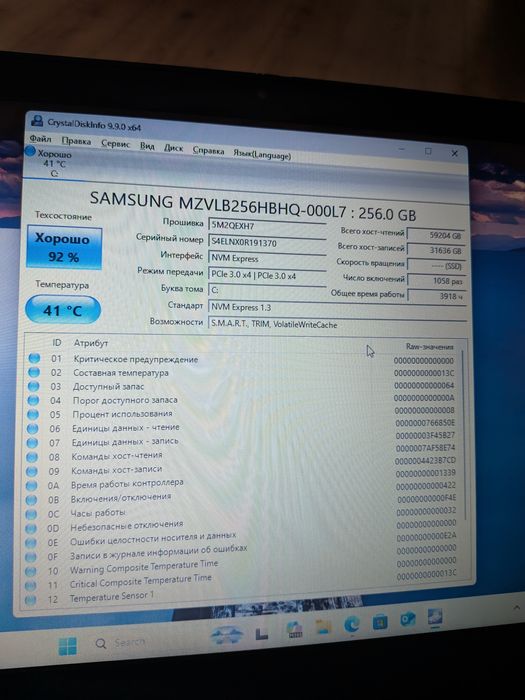
Task: Click the Raw-значения column header
Action: click(x=429, y=346)
